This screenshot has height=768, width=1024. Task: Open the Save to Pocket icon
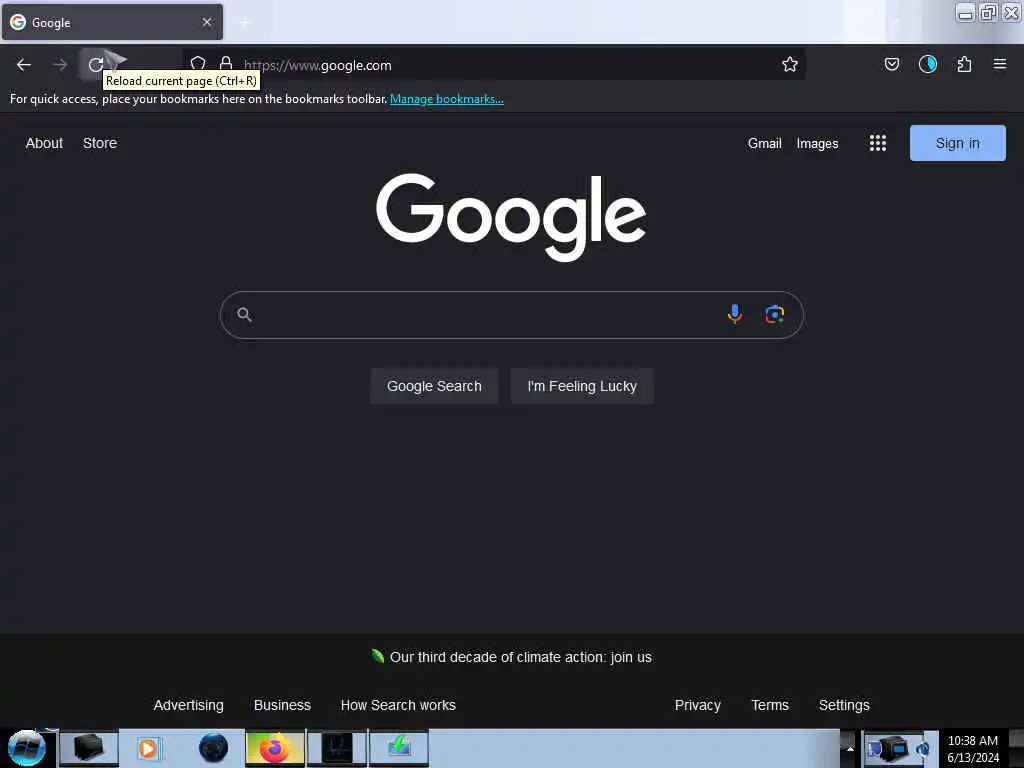(891, 64)
